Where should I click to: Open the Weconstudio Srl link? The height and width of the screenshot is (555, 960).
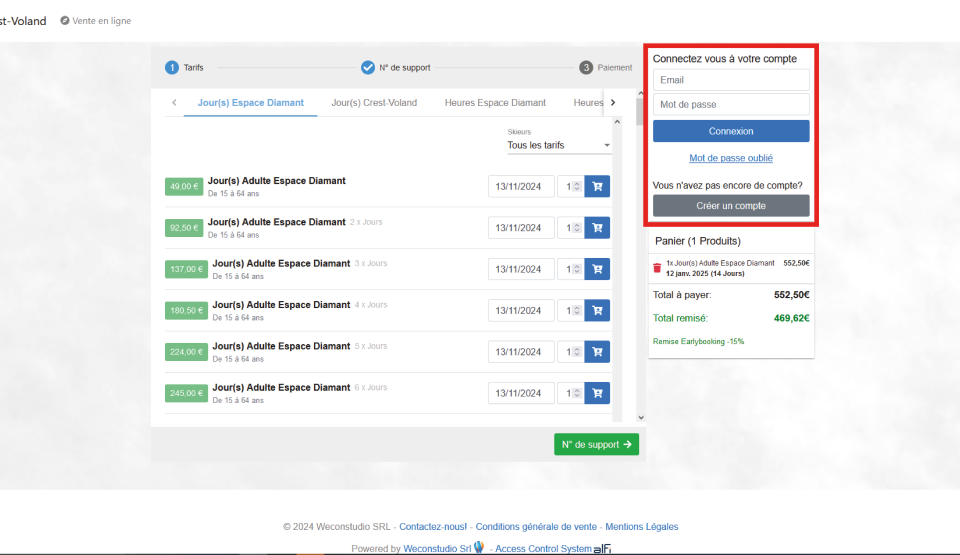437,548
